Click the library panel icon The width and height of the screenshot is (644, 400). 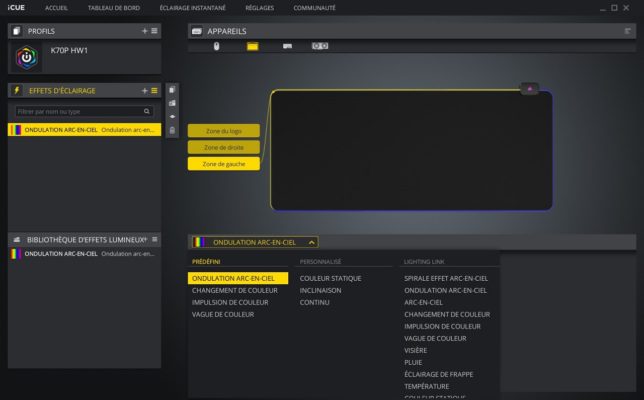(x=17, y=239)
